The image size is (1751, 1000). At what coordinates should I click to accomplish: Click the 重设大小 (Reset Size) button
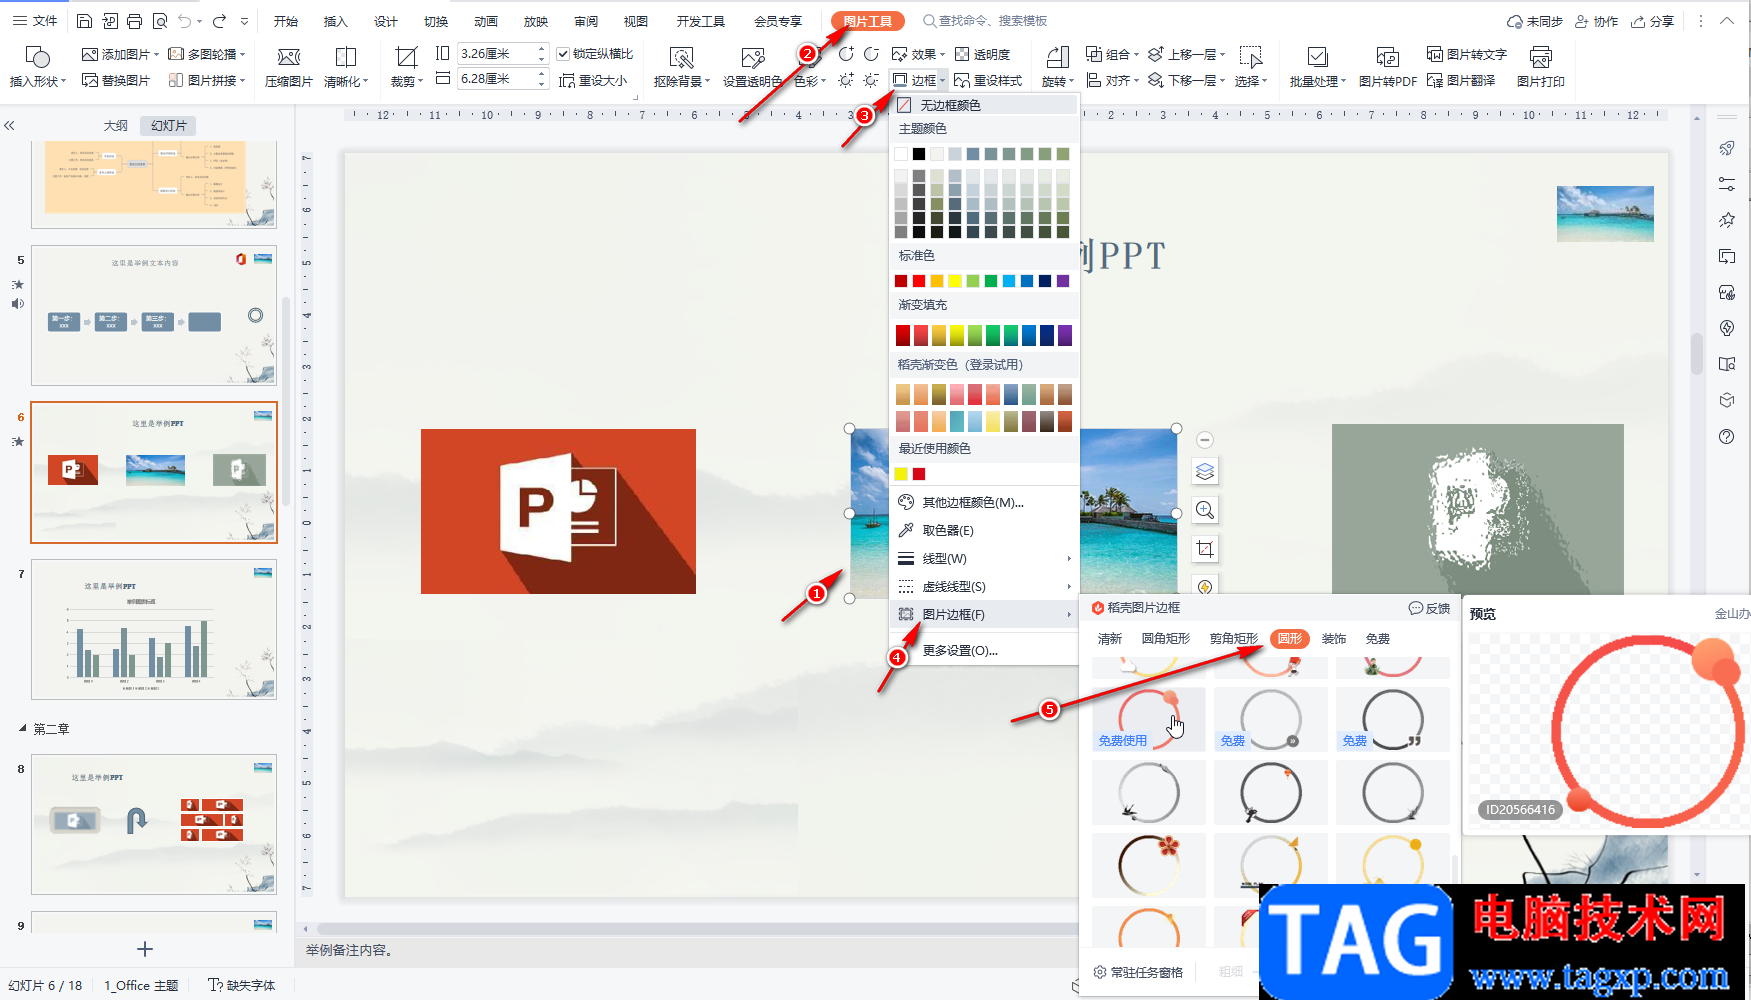tap(594, 80)
